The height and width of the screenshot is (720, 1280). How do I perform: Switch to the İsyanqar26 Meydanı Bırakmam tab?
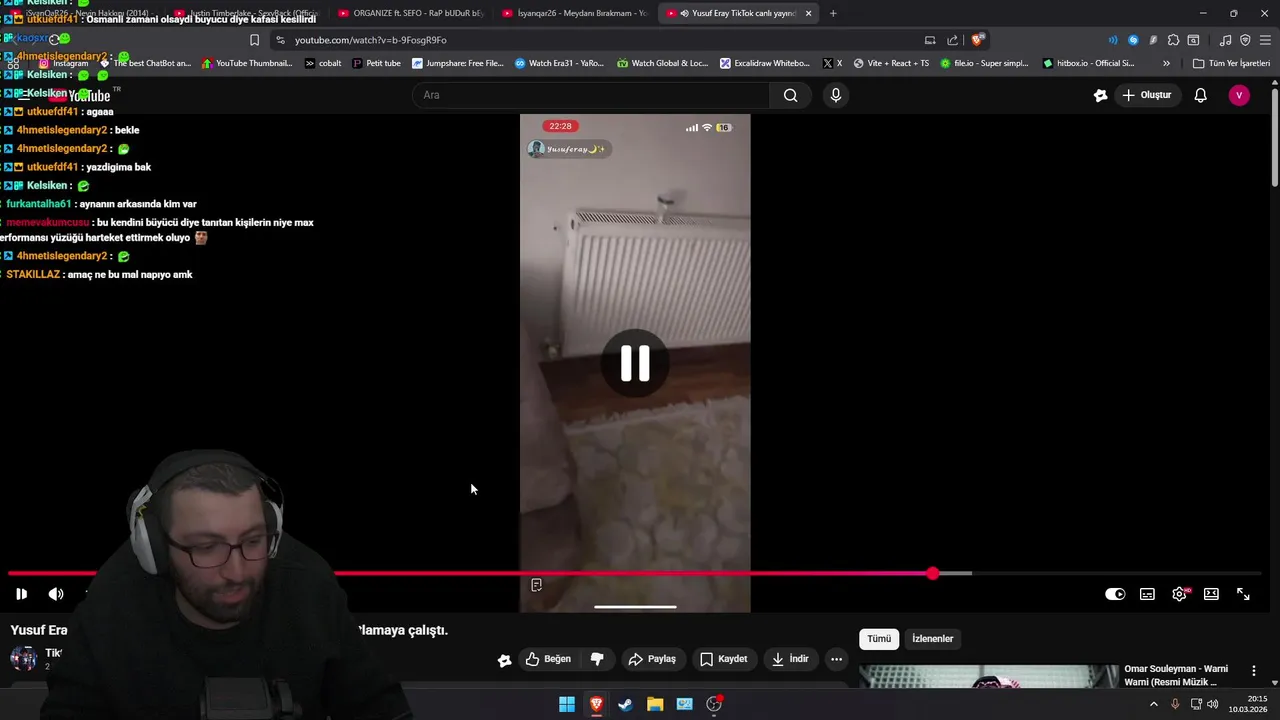574,13
